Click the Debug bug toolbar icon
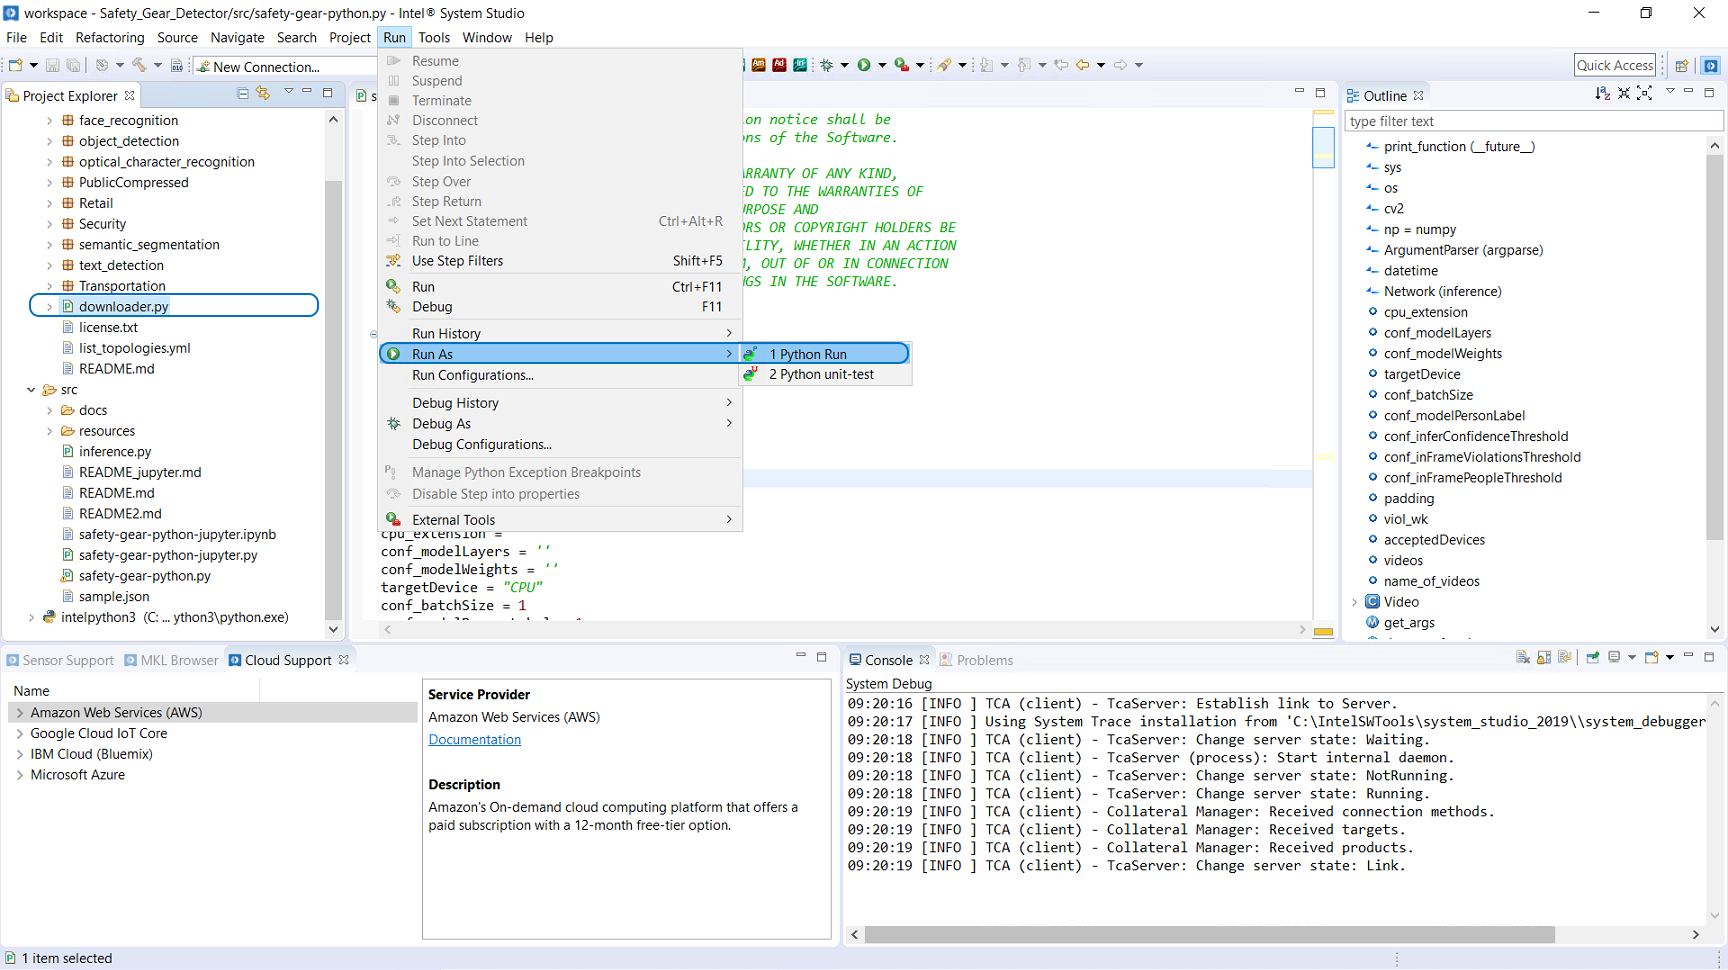The height and width of the screenshot is (970, 1728). click(827, 65)
